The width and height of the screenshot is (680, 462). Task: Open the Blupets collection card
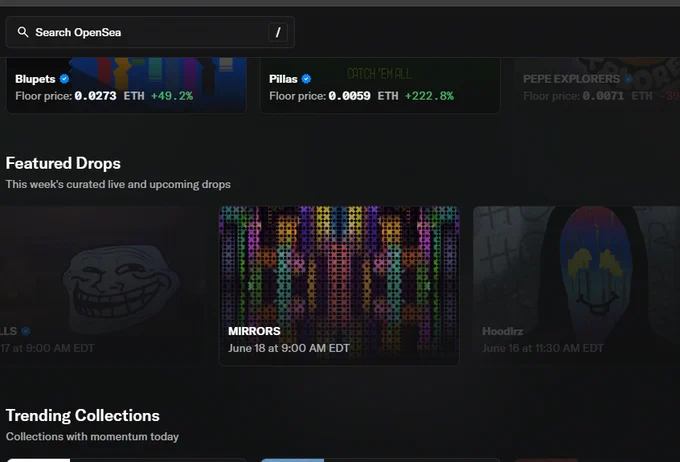(x=126, y=85)
